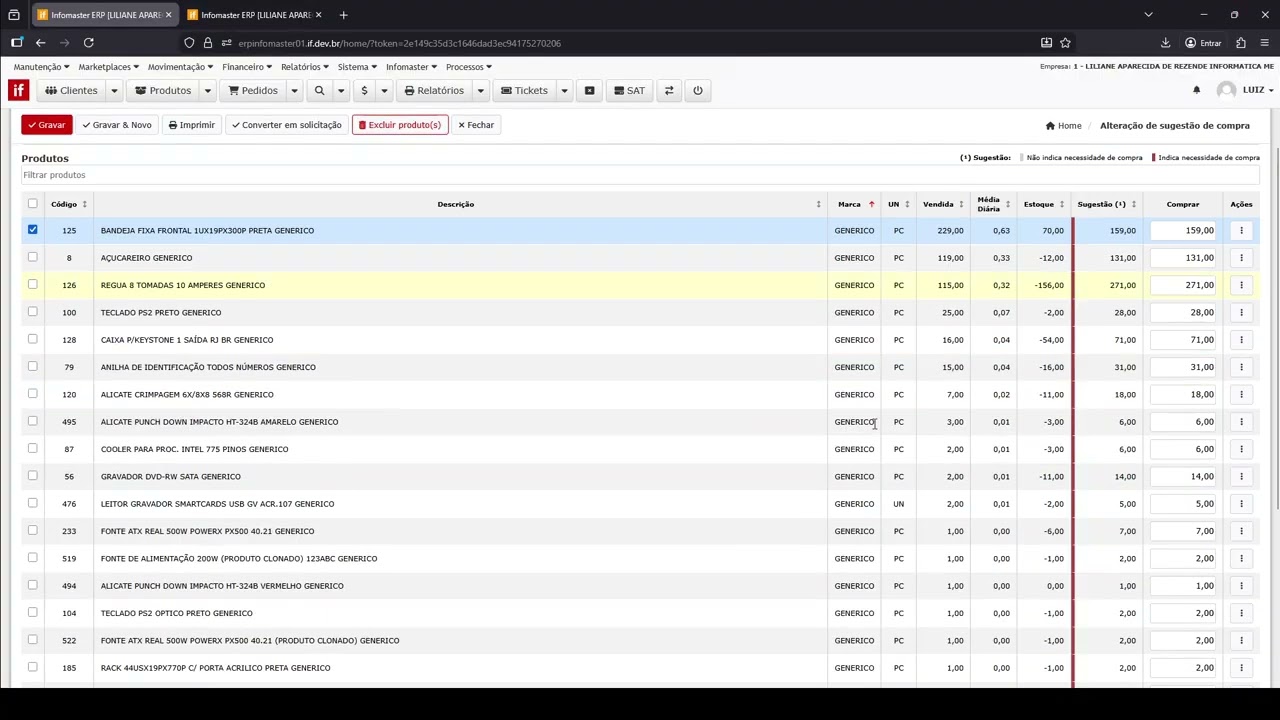
Task: Toggle the select-all header checkbox
Action: [x=33, y=204]
